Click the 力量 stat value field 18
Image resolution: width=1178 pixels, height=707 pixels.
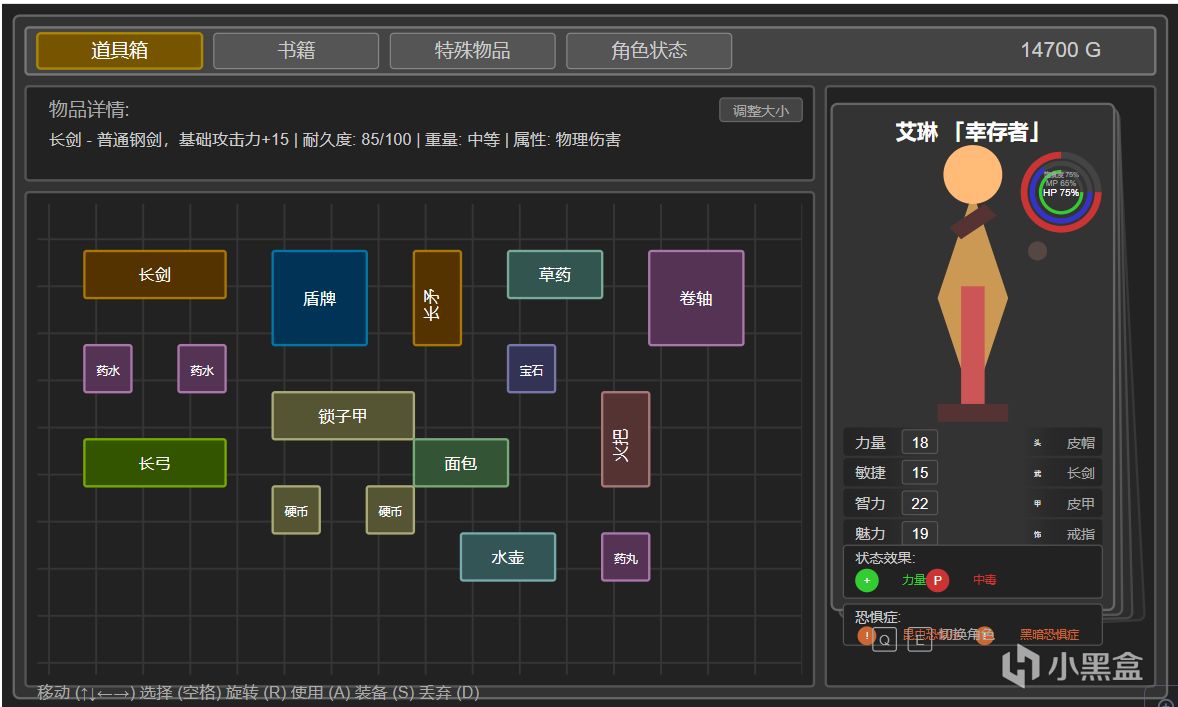[920, 443]
